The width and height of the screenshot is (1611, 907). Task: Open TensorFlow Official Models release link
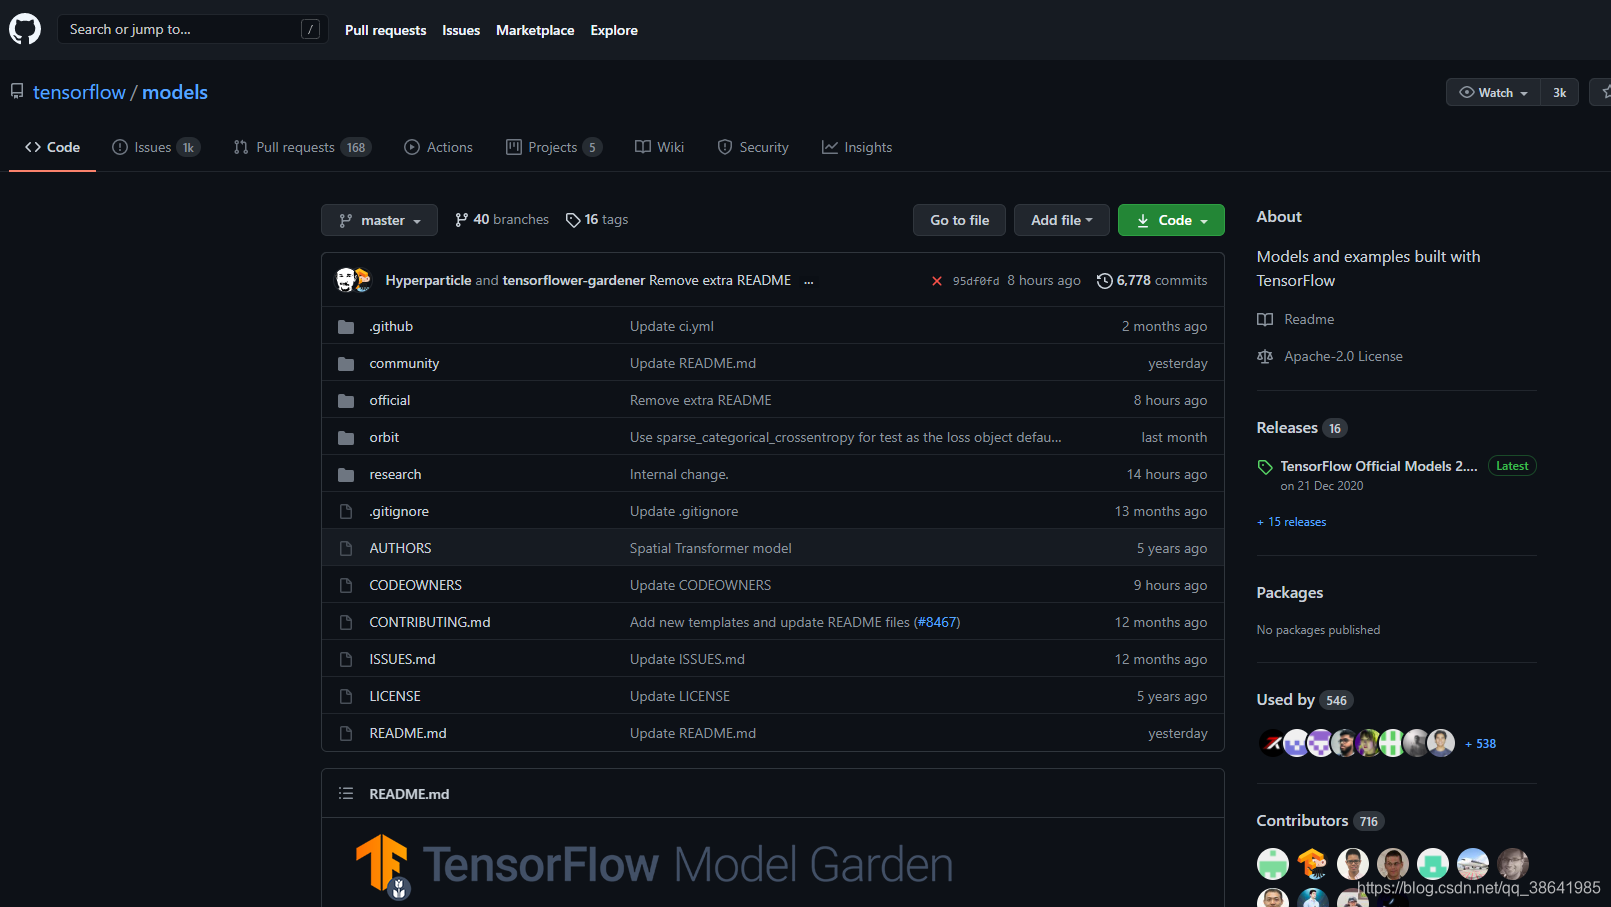(1379, 466)
